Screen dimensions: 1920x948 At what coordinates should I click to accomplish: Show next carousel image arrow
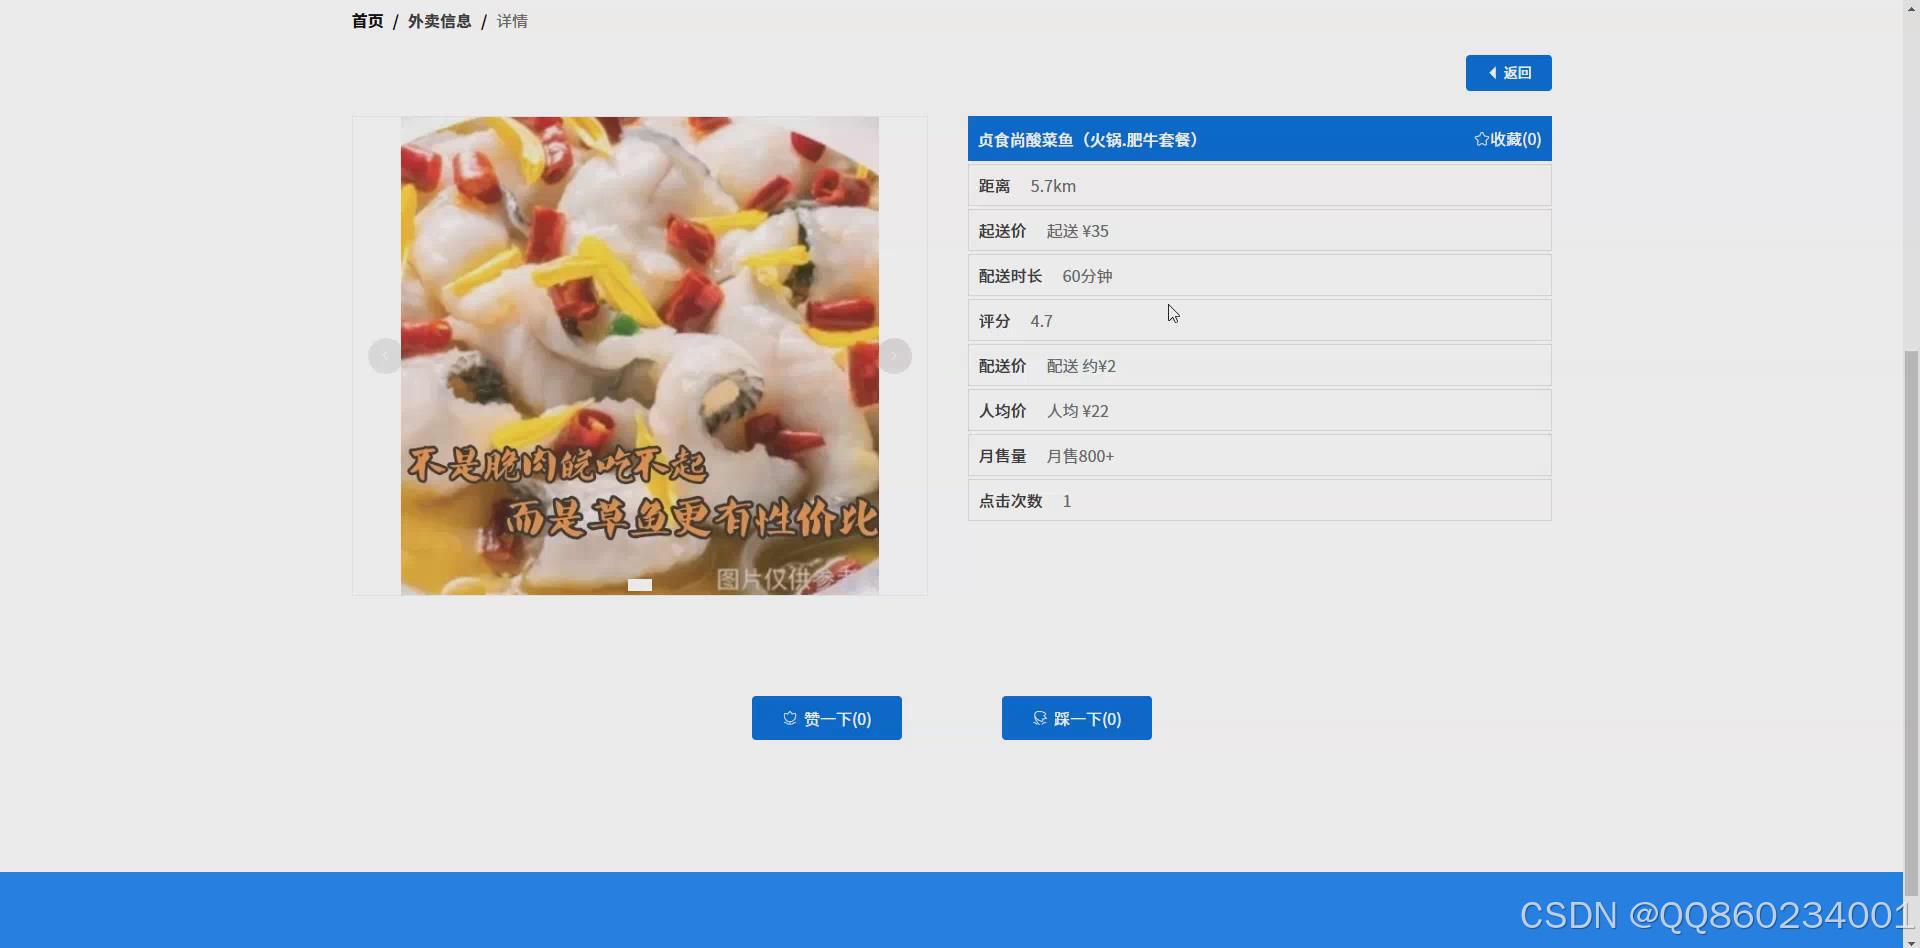[x=894, y=356]
